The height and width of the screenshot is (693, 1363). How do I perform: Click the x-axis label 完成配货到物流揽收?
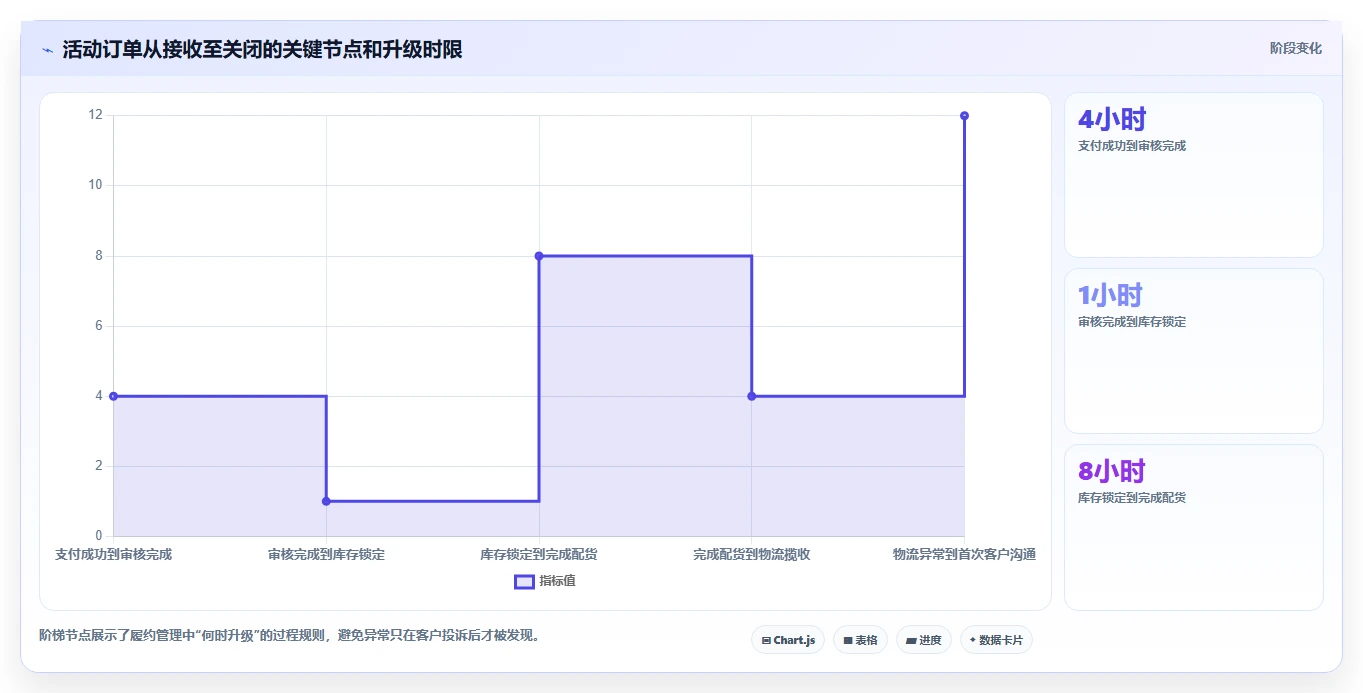coord(752,554)
